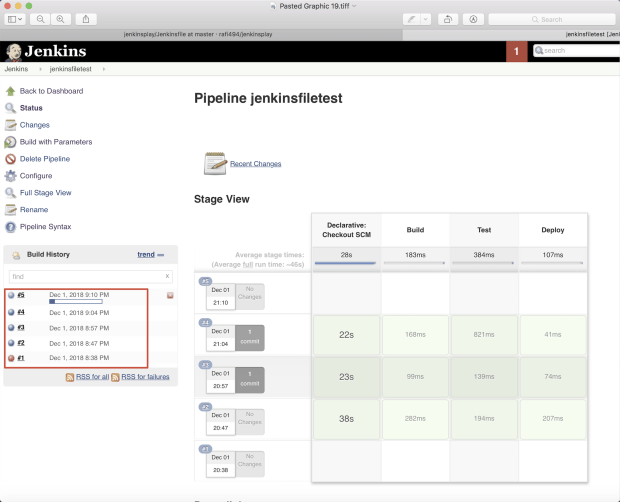Viewport: 620px width, 502px height.
Task: Click the red notification badge showing 1
Action: coord(516,51)
